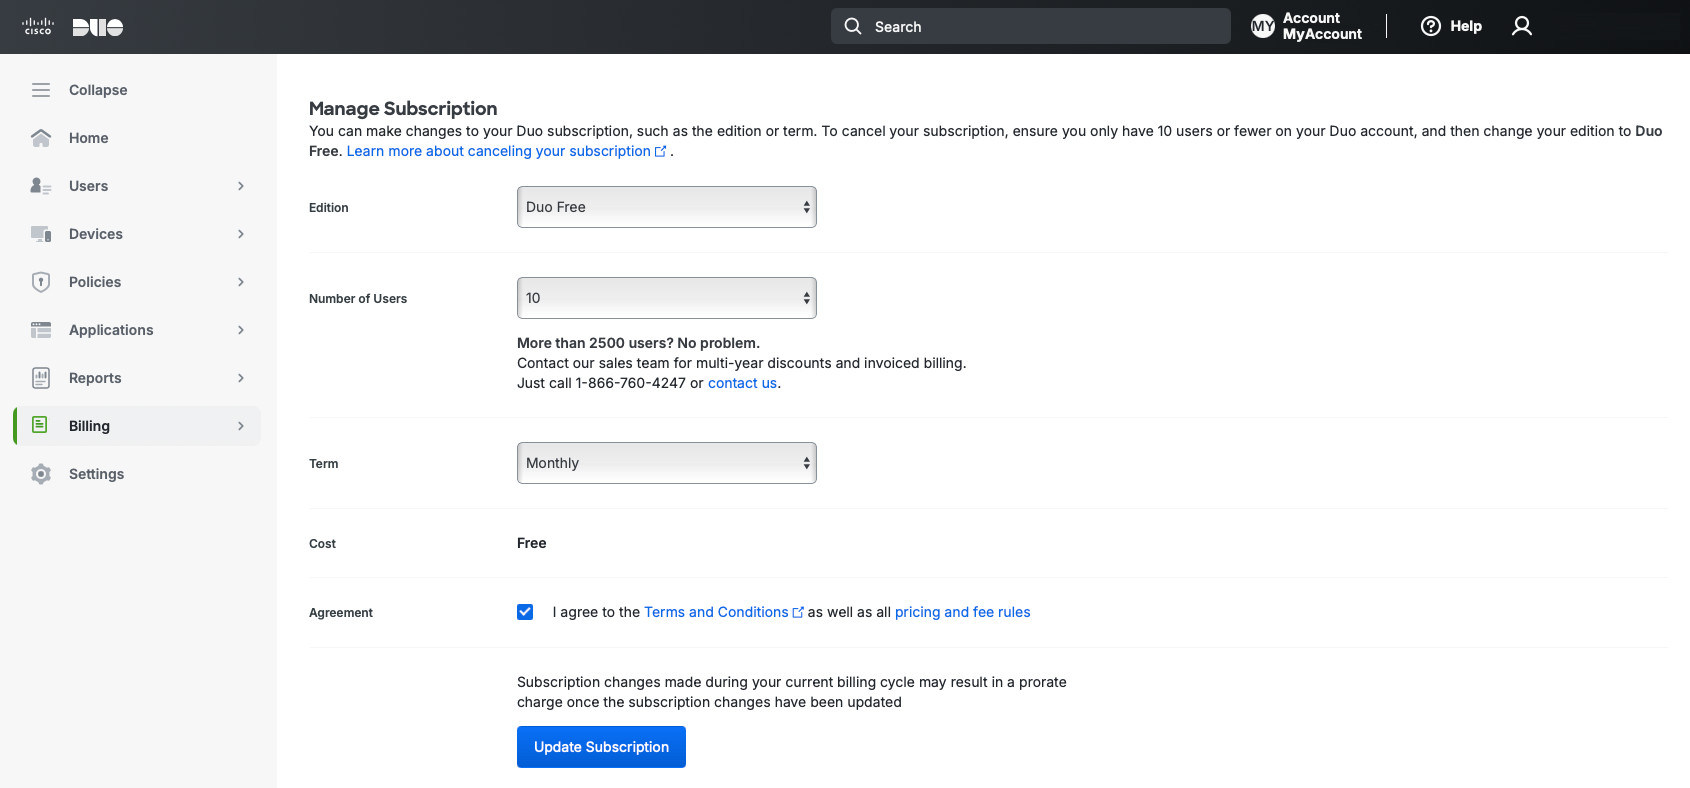The width and height of the screenshot is (1690, 788).
Task: Click Collapse label to shrink sidebar
Action: pos(98,90)
